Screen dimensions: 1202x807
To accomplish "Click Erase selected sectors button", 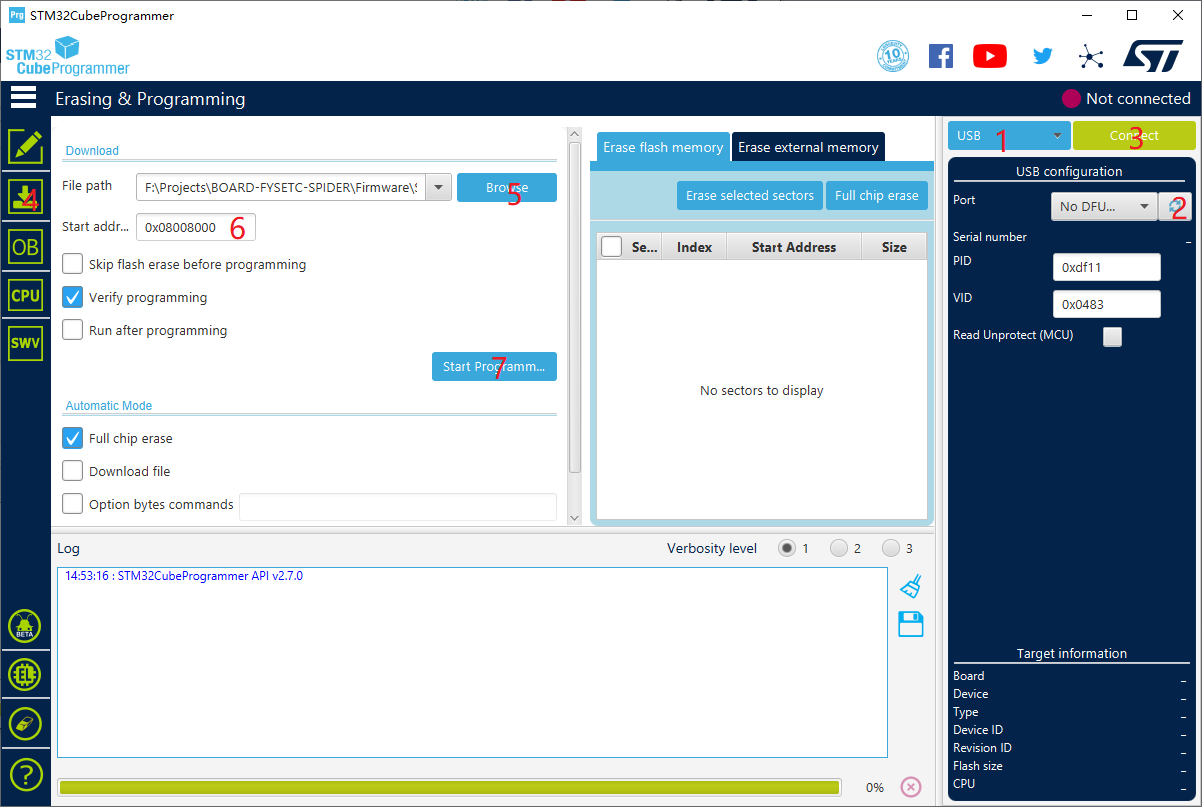I will point(750,195).
